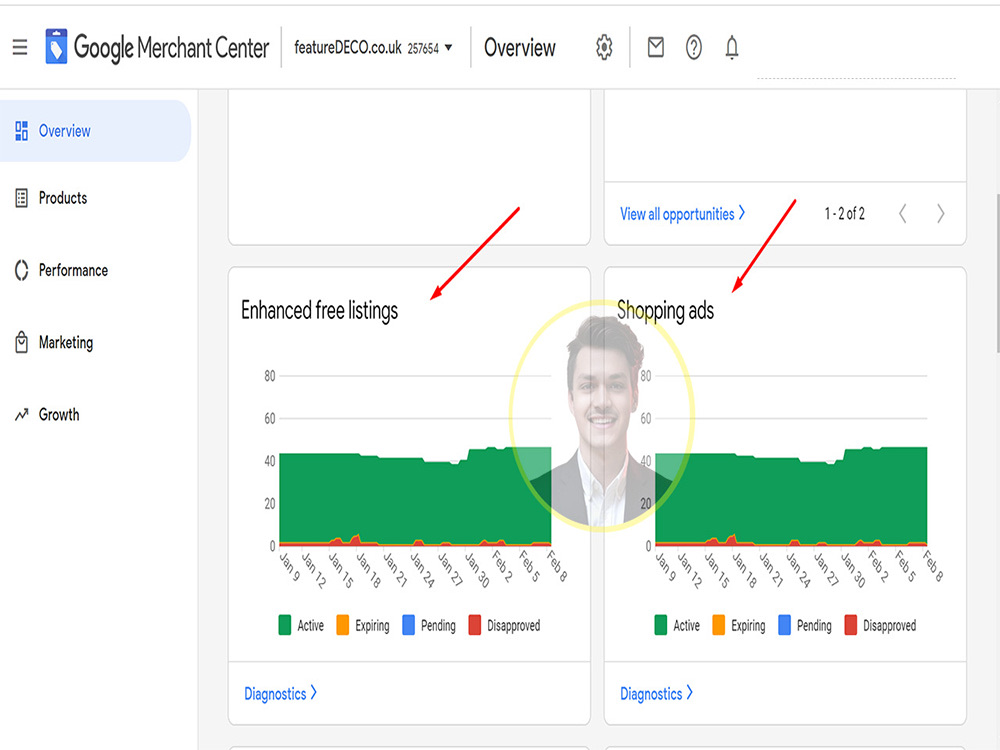This screenshot has height=750, width=1000.
Task: Open Performance in the sidebar
Action: 73,270
